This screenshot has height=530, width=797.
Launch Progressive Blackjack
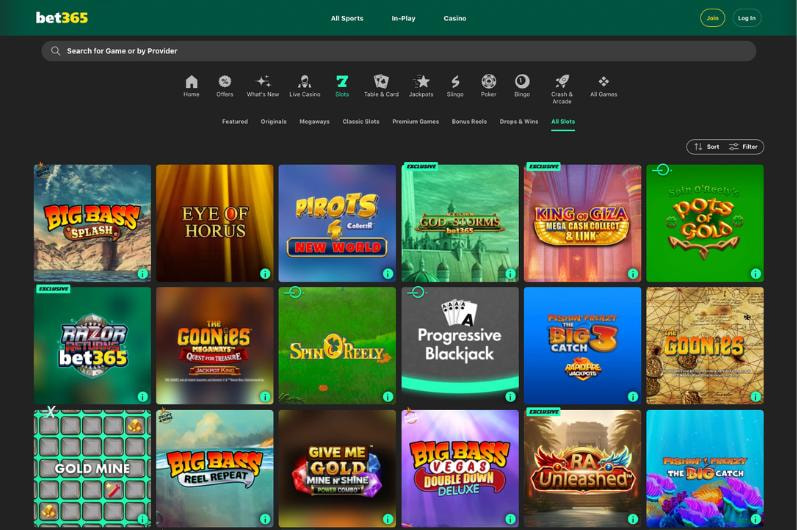pos(460,346)
